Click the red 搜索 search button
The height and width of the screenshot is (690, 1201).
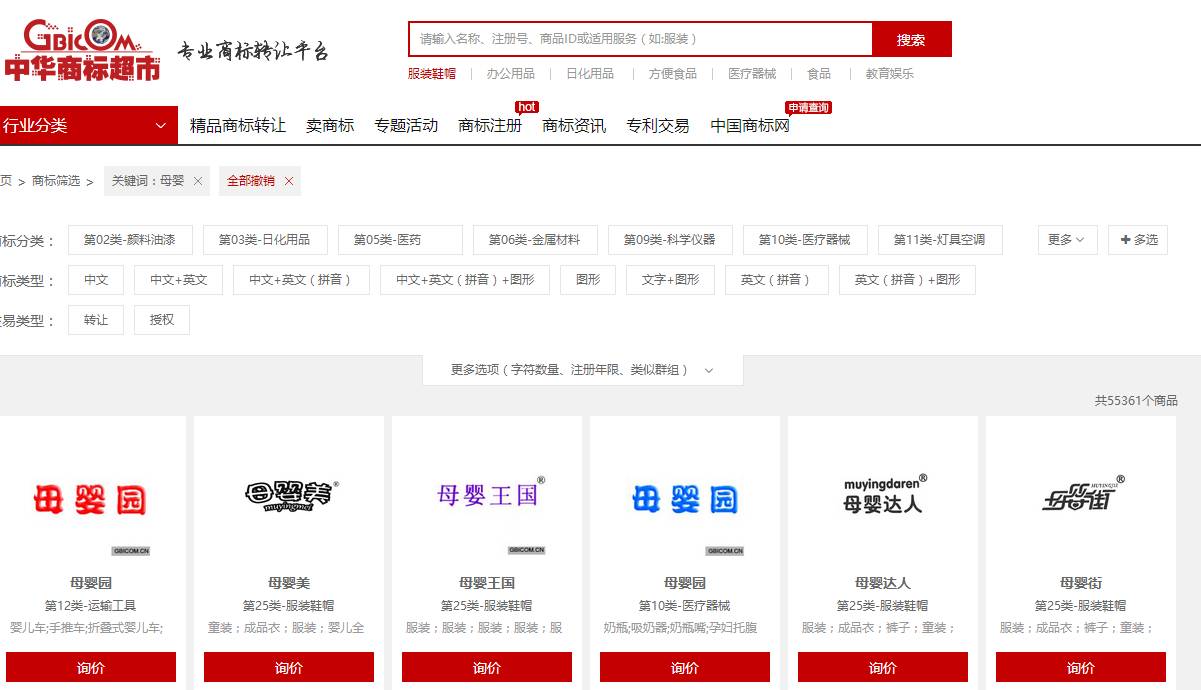tap(911, 38)
